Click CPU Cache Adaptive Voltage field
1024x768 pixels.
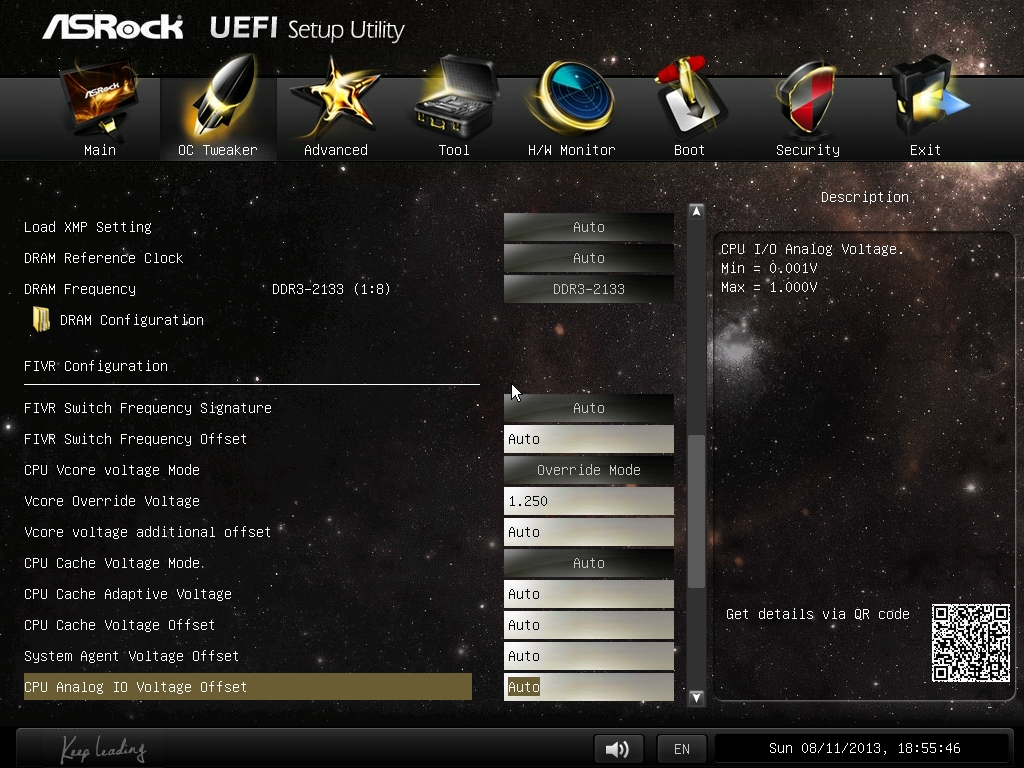(588, 594)
